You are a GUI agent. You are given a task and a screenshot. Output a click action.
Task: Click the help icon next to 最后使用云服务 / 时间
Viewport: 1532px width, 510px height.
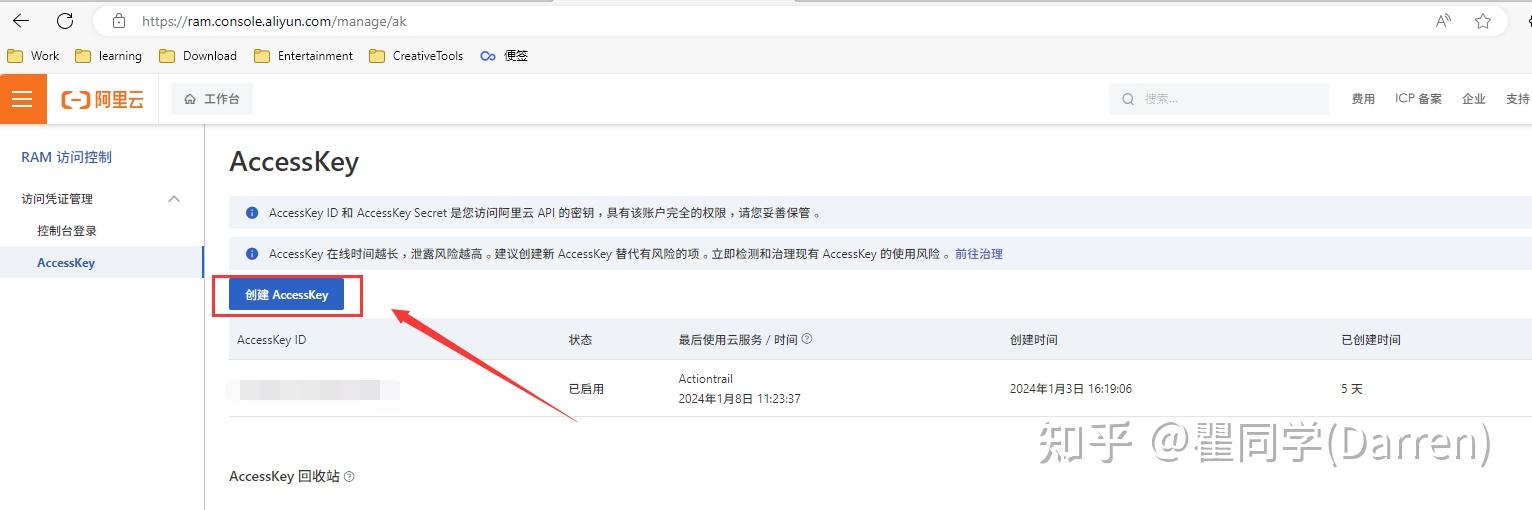pos(807,339)
